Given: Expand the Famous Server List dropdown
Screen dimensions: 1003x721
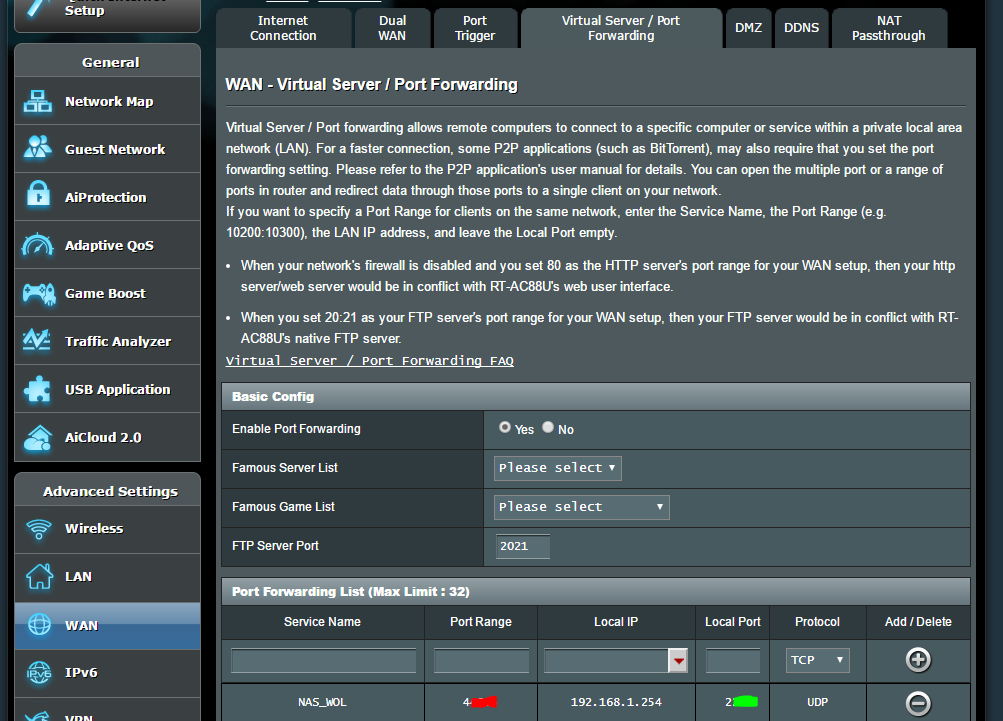Looking at the screenshot, I should click(557, 468).
